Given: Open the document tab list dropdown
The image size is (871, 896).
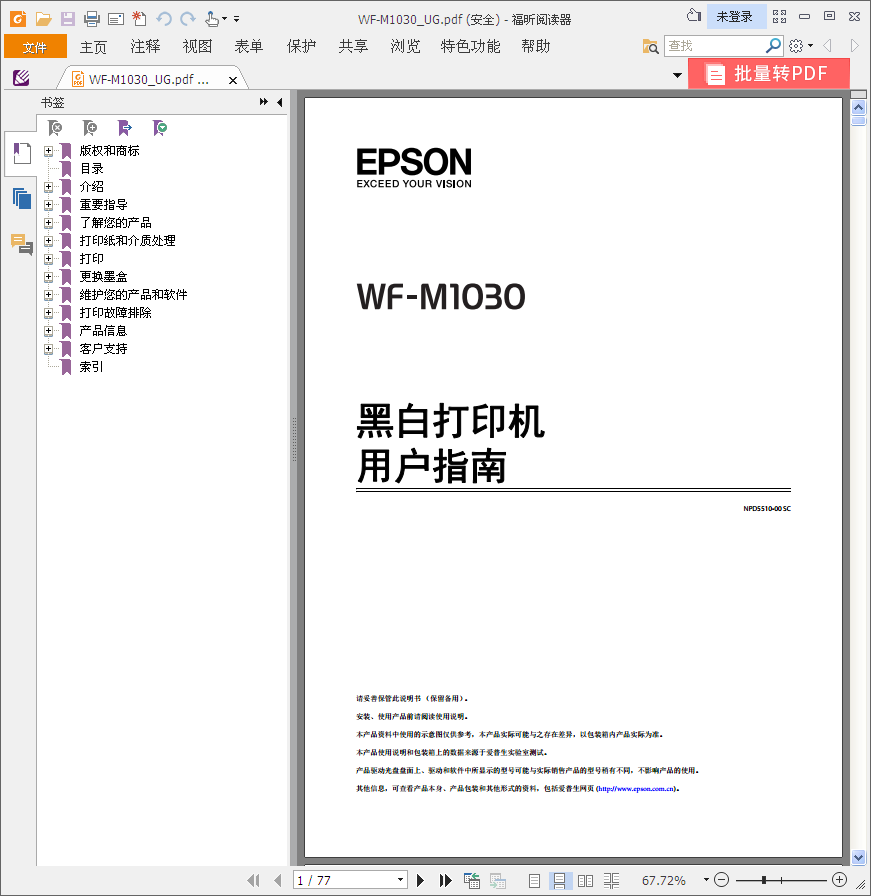Looking at the screenshot, I should coord(677,75).
